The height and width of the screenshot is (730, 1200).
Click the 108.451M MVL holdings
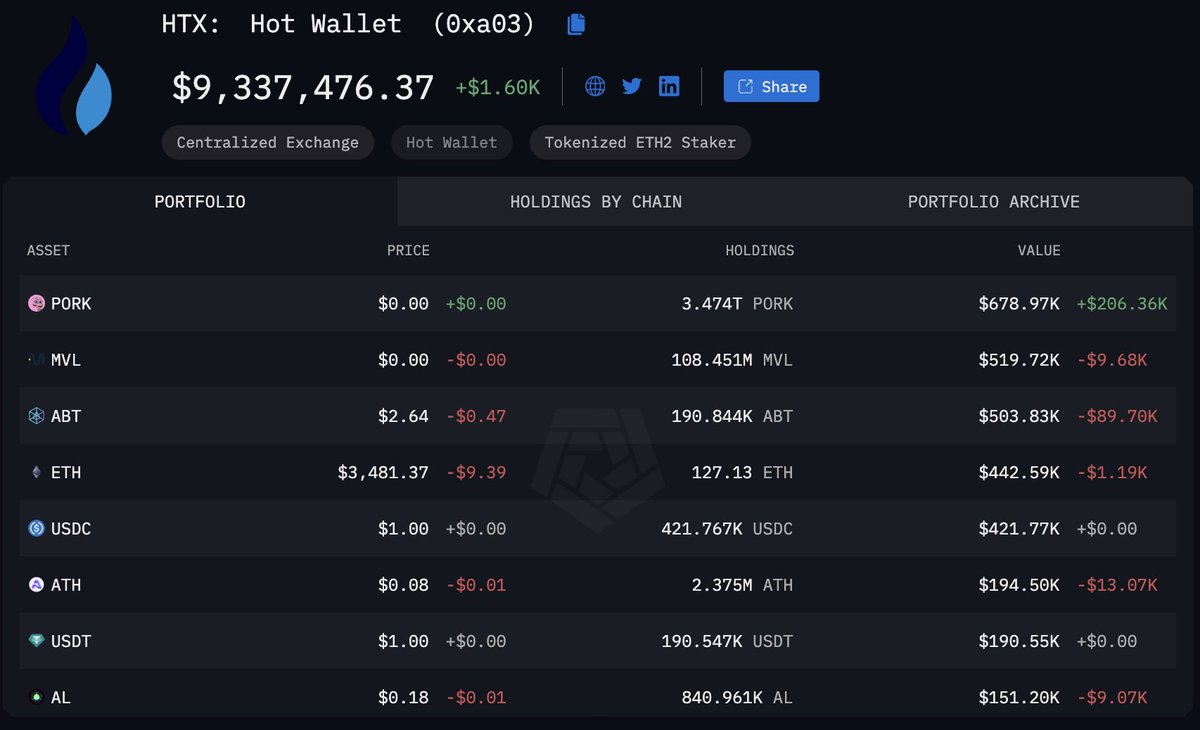coord(732,360)
